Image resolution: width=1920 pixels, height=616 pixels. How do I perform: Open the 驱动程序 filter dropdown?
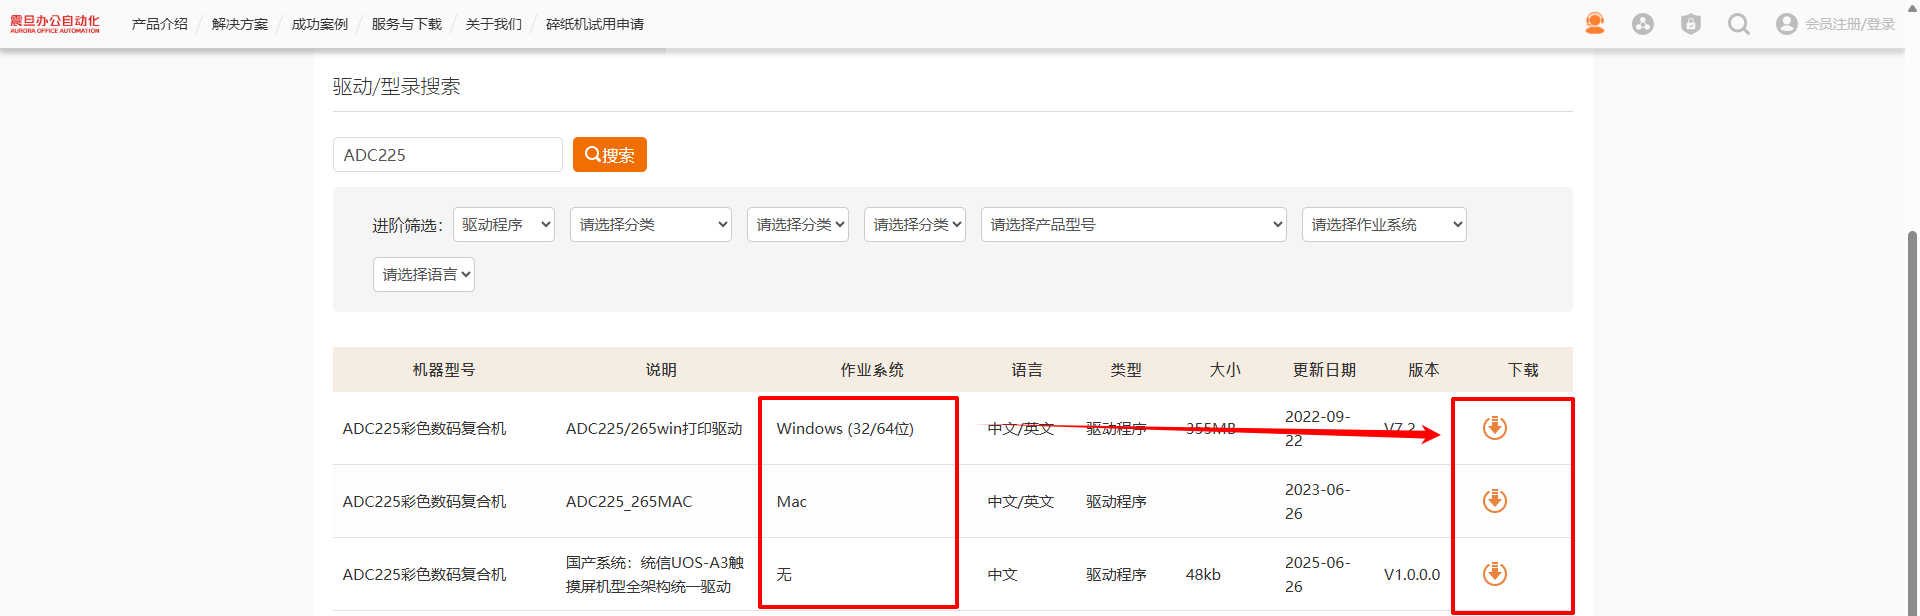(504, 225)
